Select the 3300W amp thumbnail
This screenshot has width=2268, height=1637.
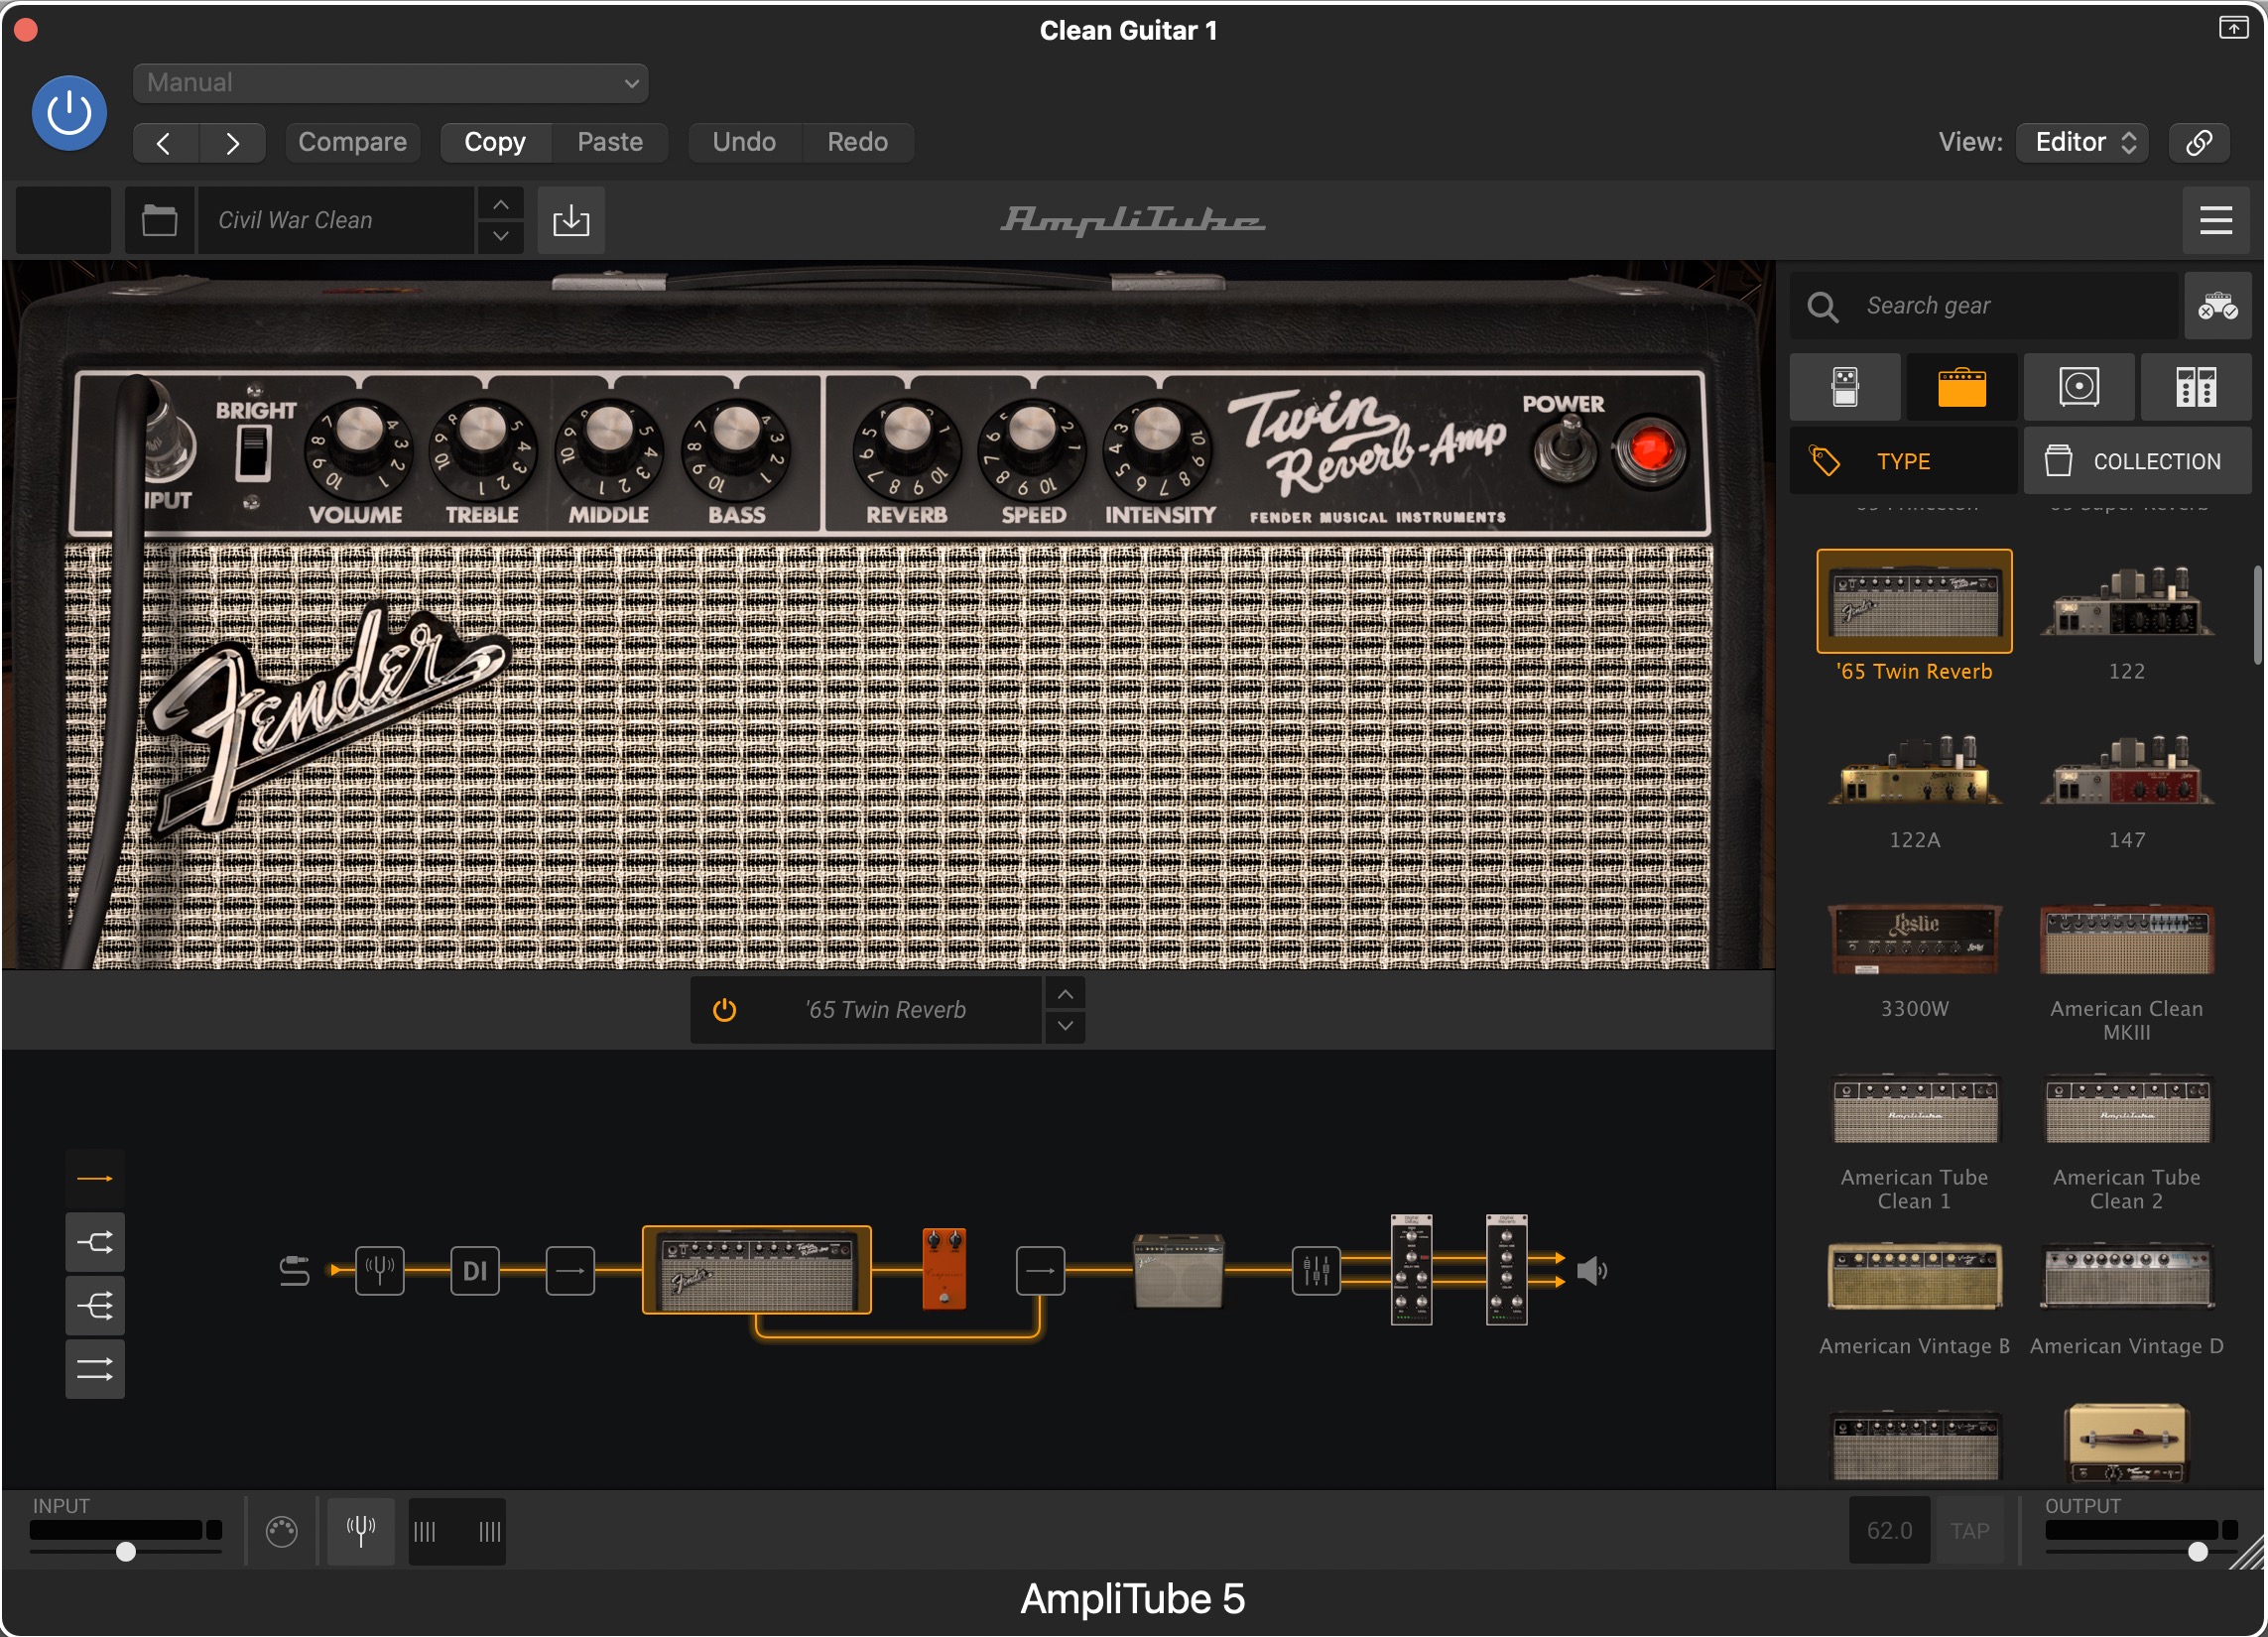click(x=1914, y=940)
